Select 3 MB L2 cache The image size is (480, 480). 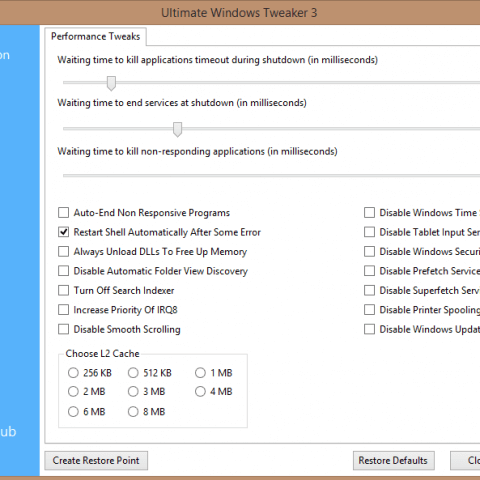(133, 391)
